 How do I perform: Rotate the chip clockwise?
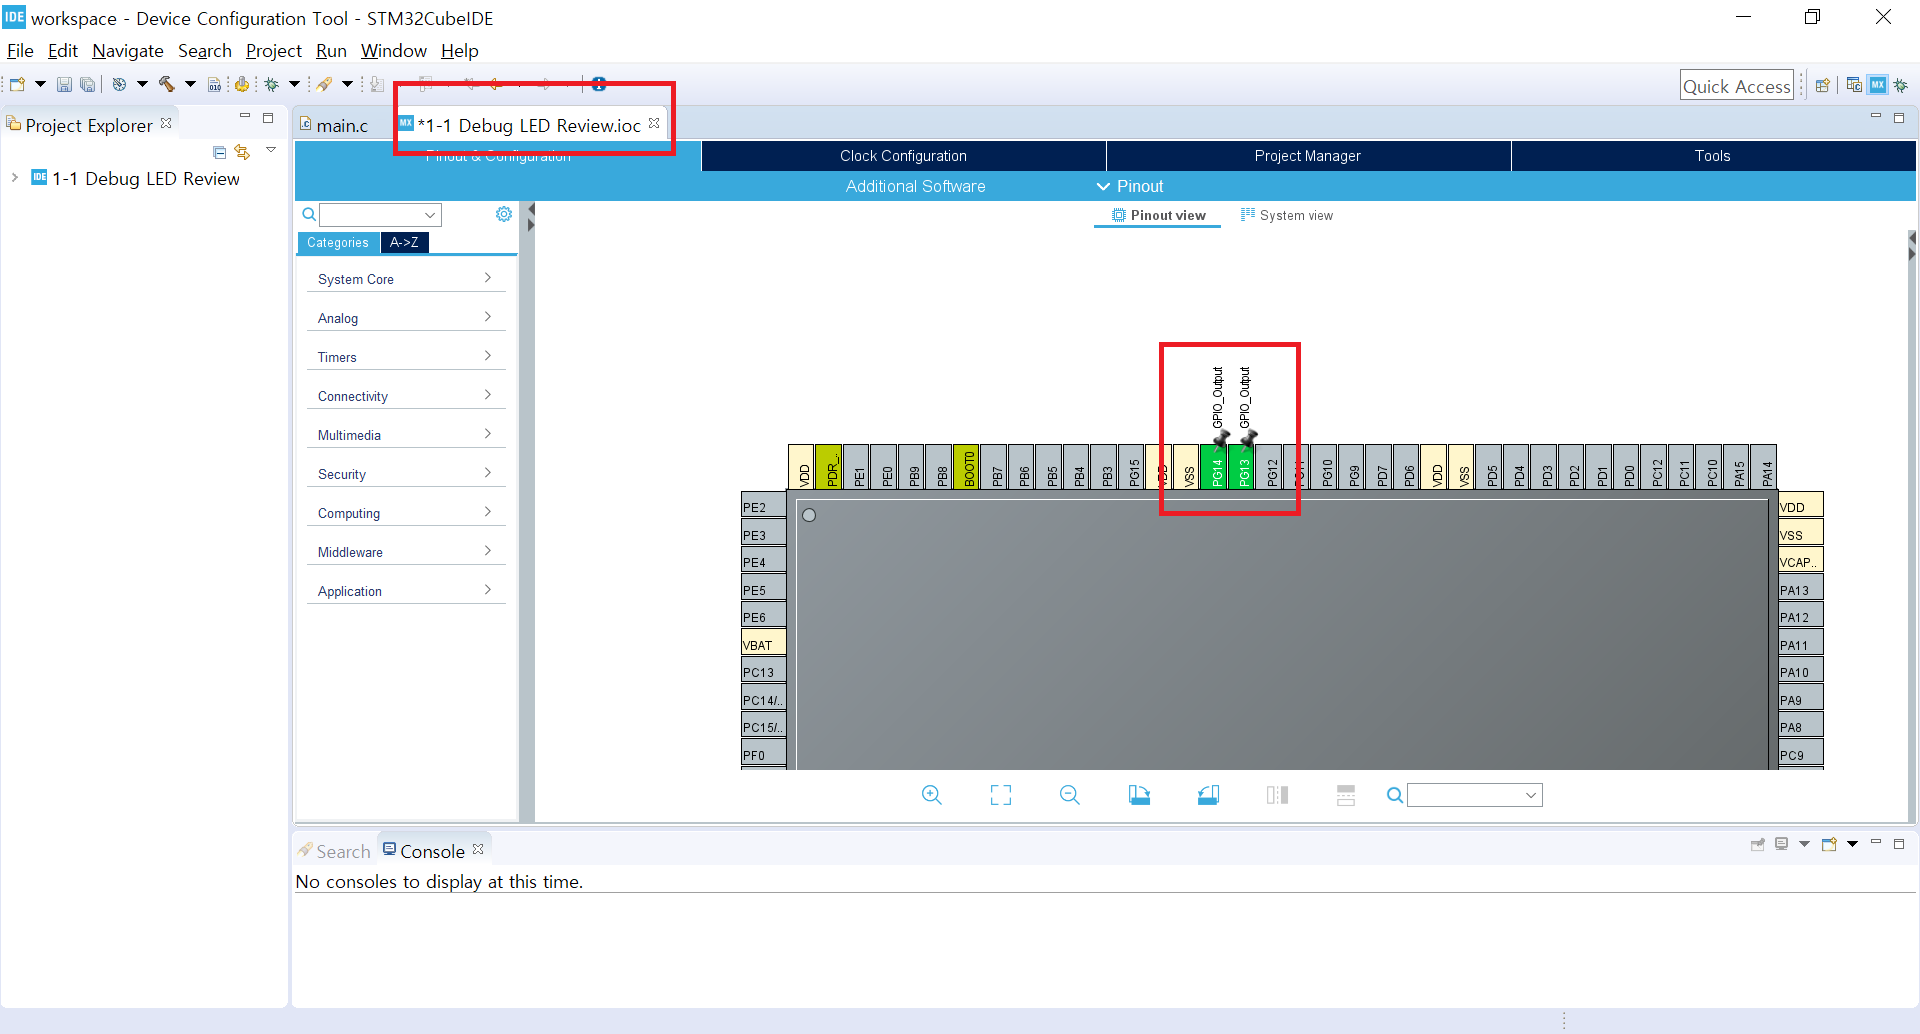coord(1139,795)
